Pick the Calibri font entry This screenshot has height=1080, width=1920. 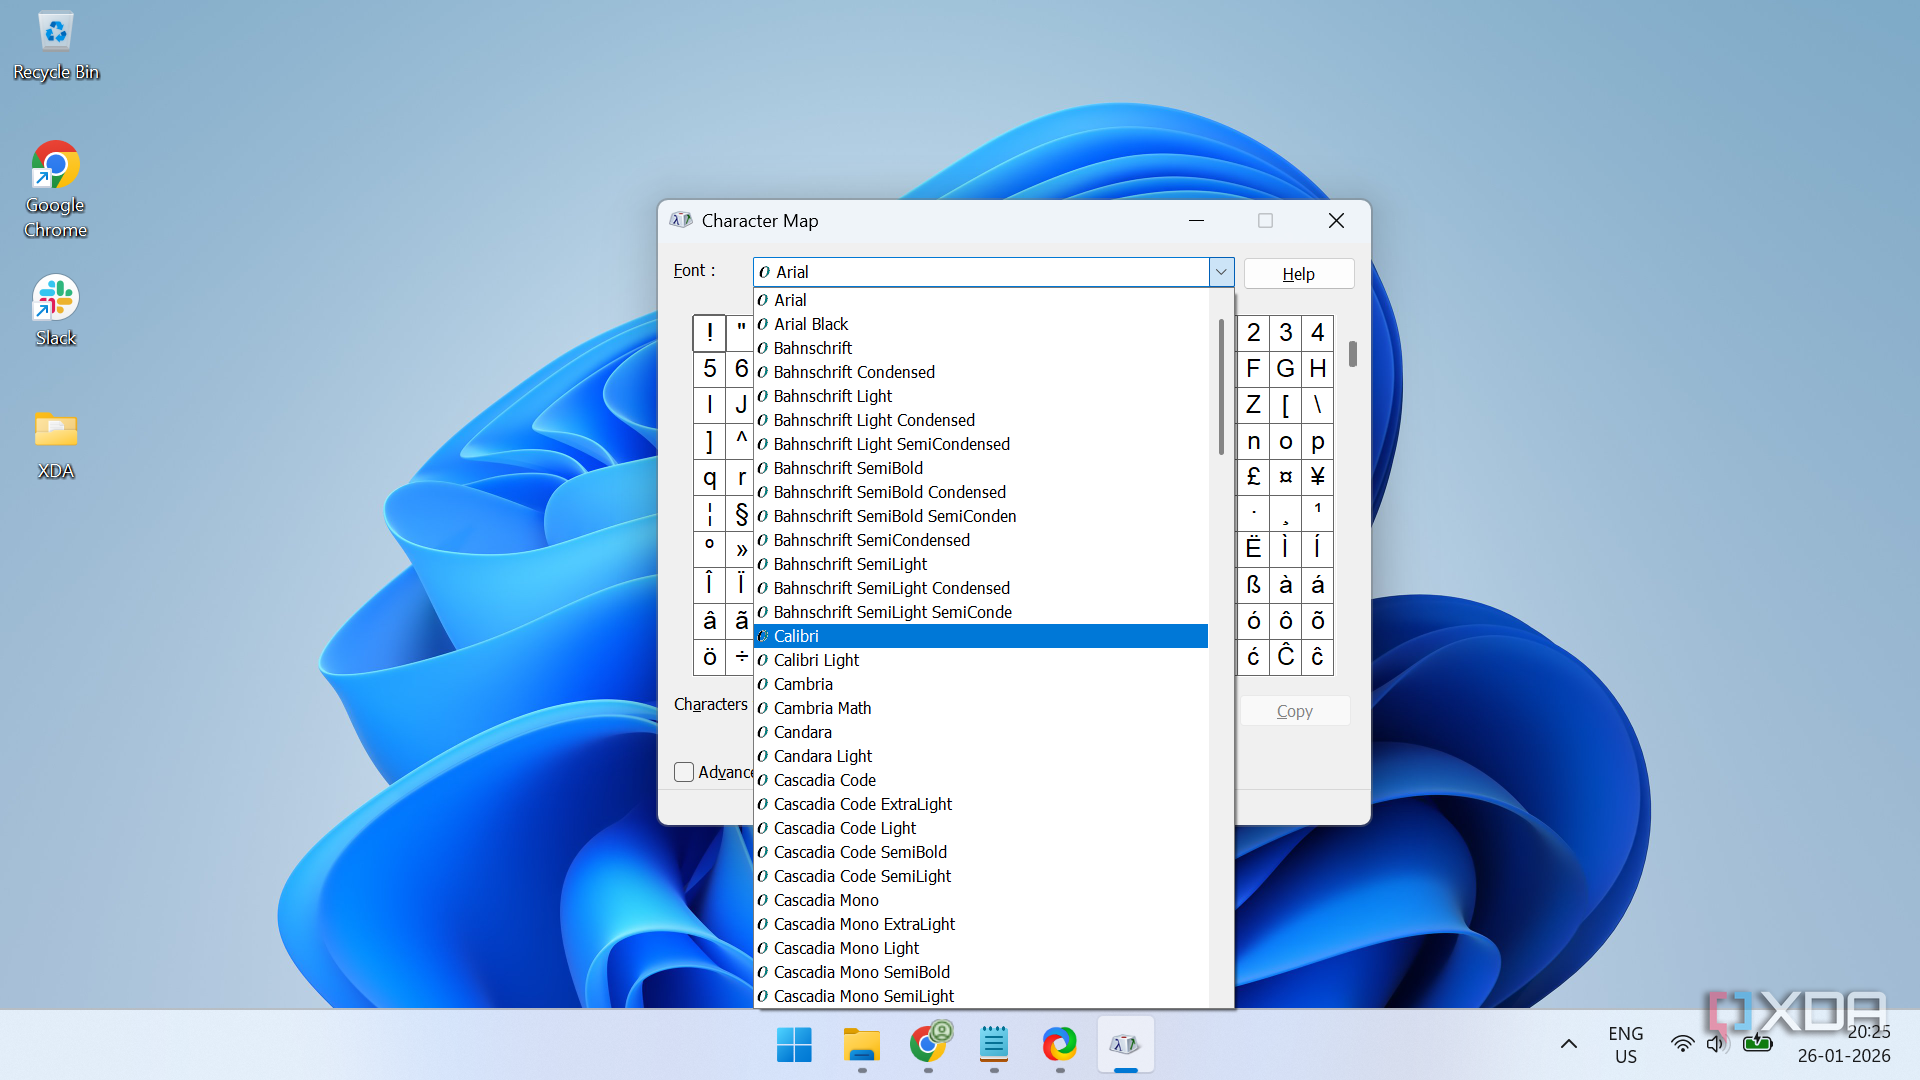(x=981, y=636)
